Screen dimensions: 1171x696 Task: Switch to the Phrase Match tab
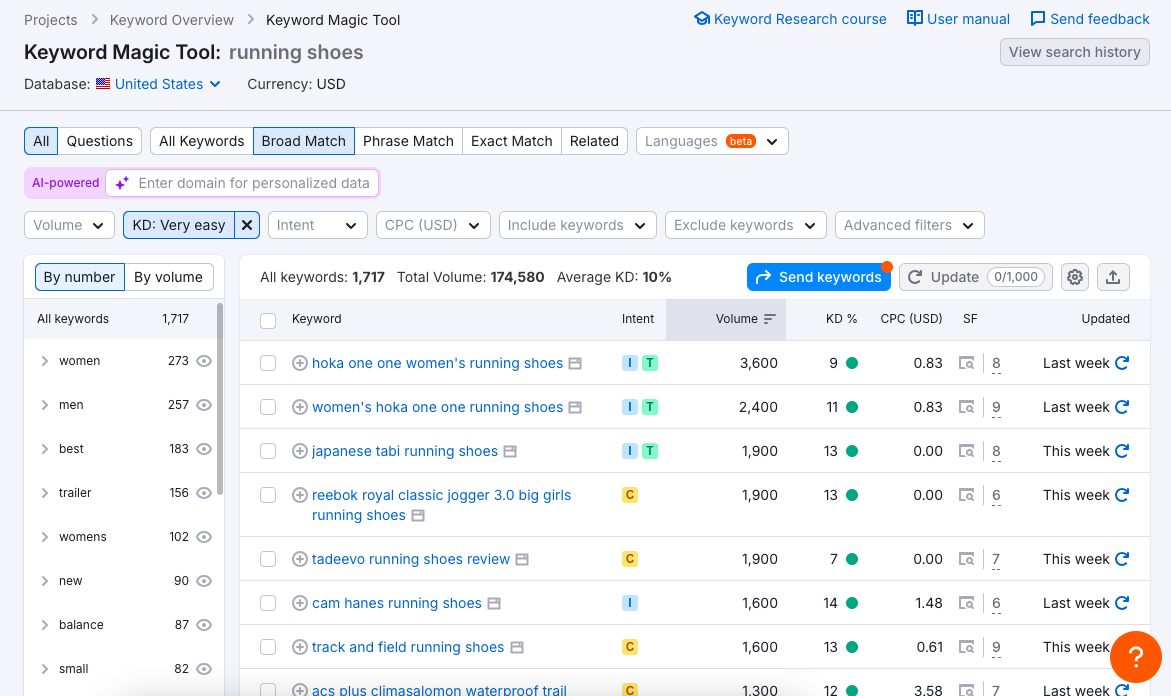tap(408, 141)
